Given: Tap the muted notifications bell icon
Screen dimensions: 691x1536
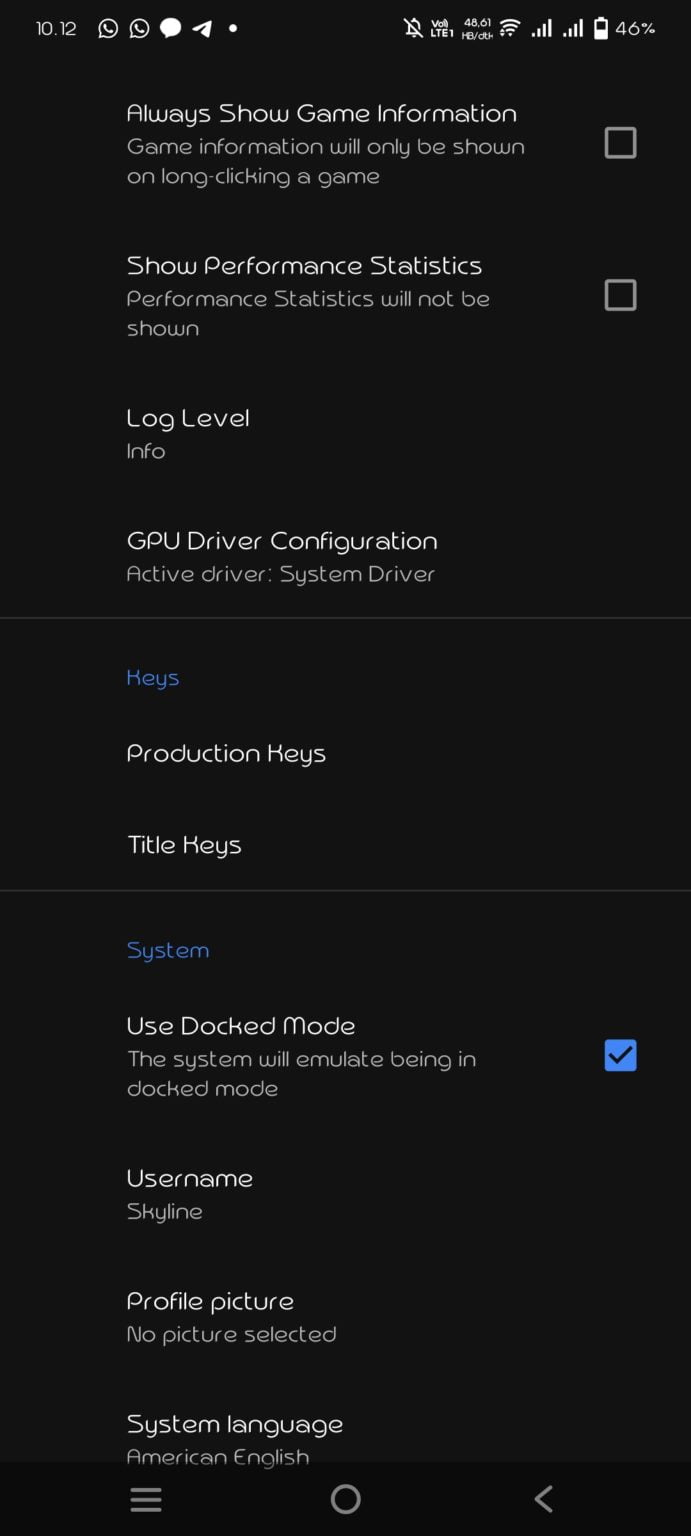Looking at the screenshot, I should pos(412,28).
